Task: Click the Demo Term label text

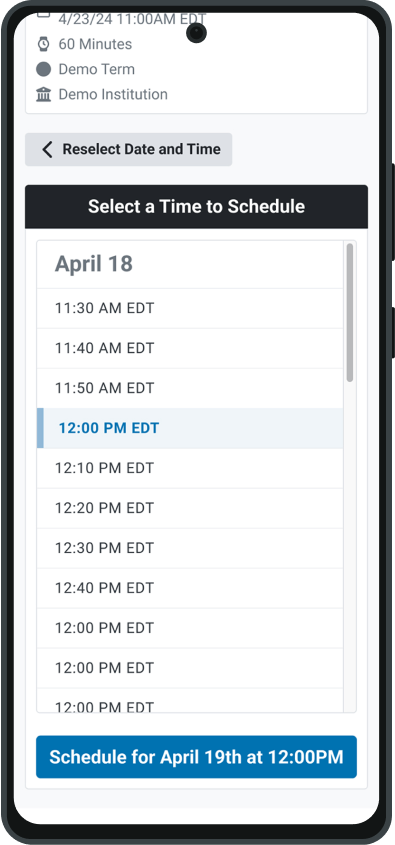Action: pos(96,69)
